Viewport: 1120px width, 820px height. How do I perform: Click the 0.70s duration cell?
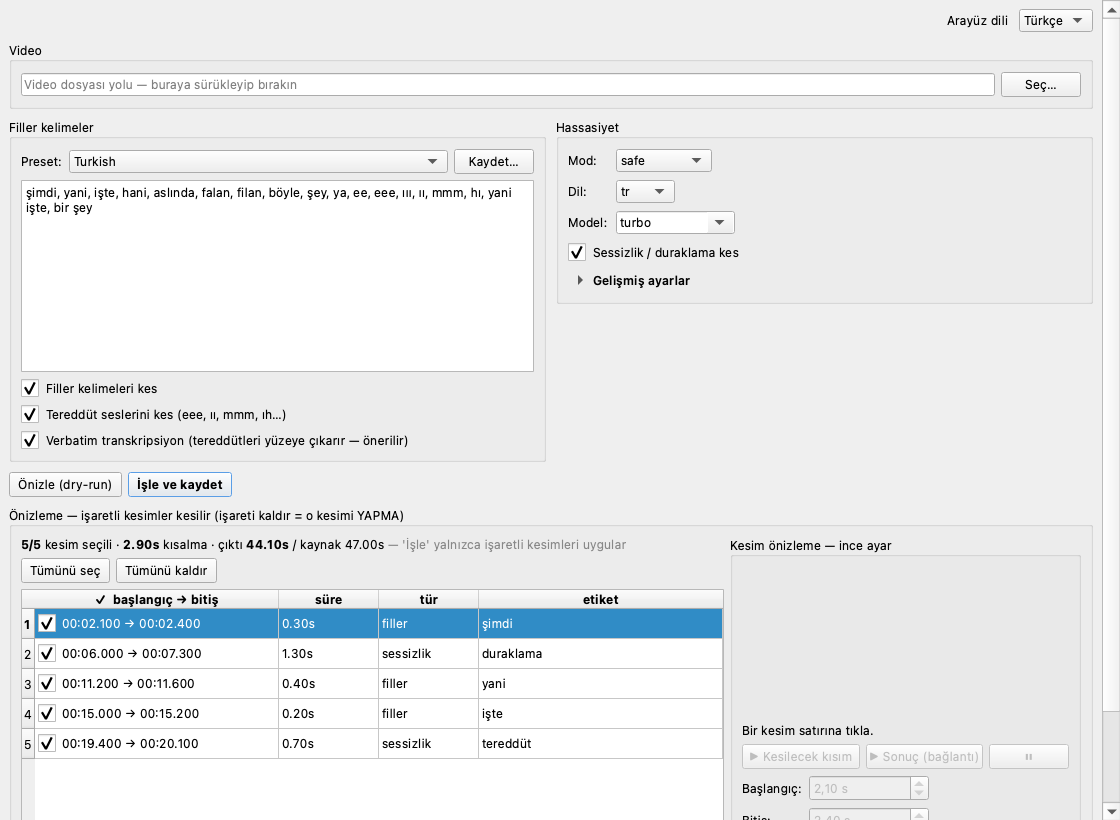click(x=329, y=744)
